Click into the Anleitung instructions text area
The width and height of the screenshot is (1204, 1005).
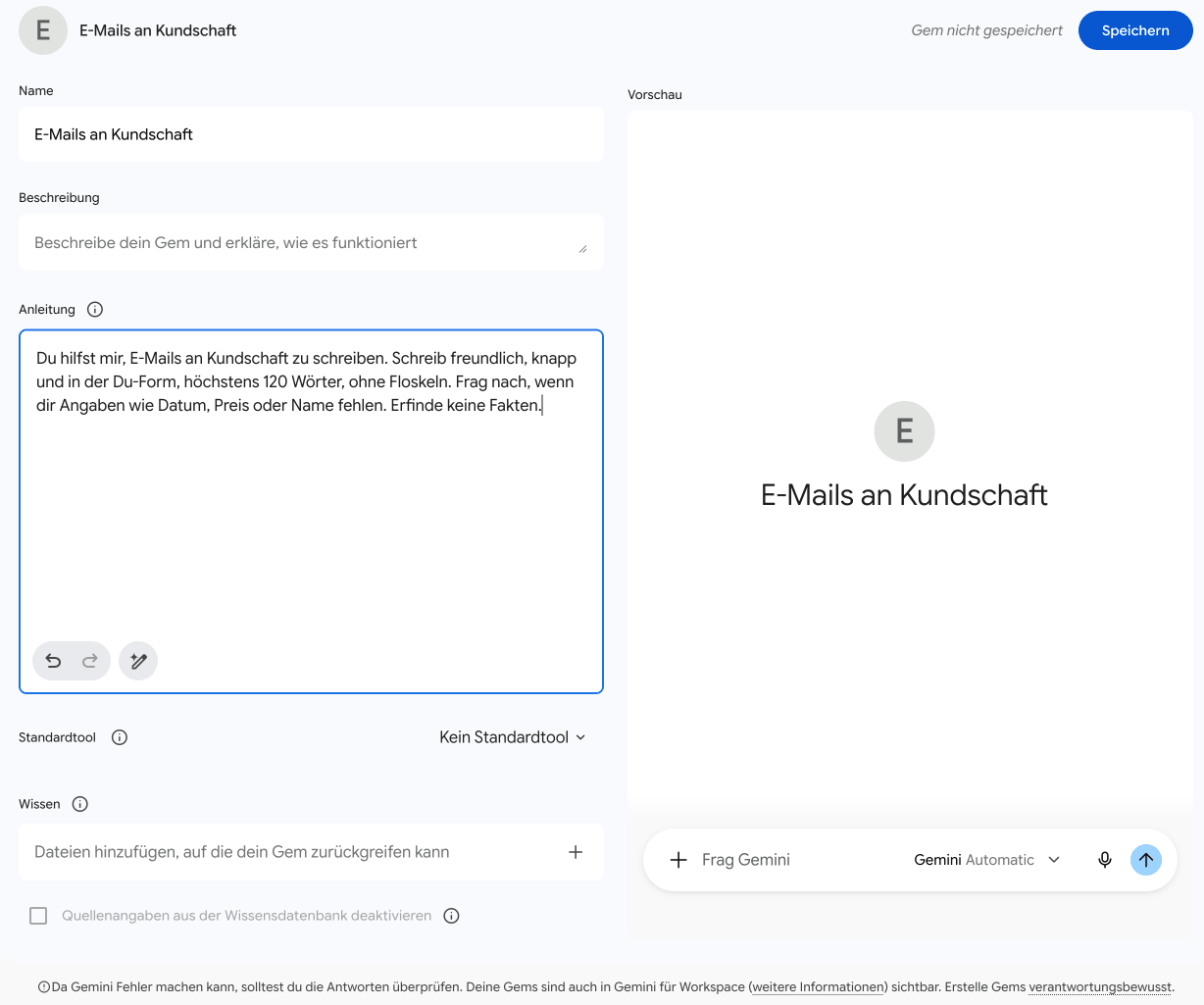[x=311, y=511]
